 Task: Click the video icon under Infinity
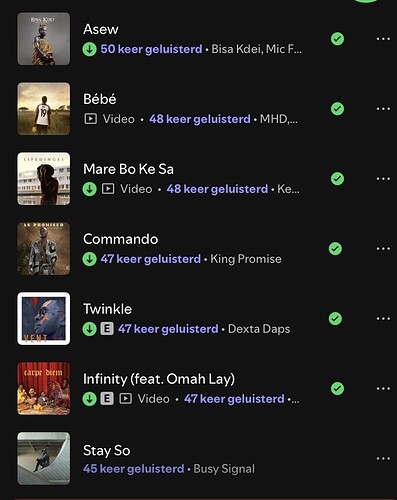(125, 399)
